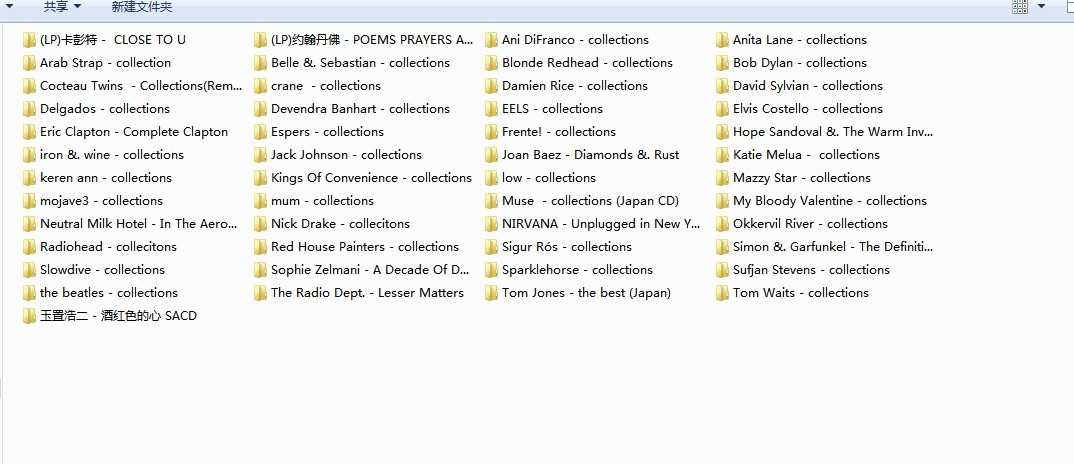Click the Ani DiFranco - collections name

575,40
